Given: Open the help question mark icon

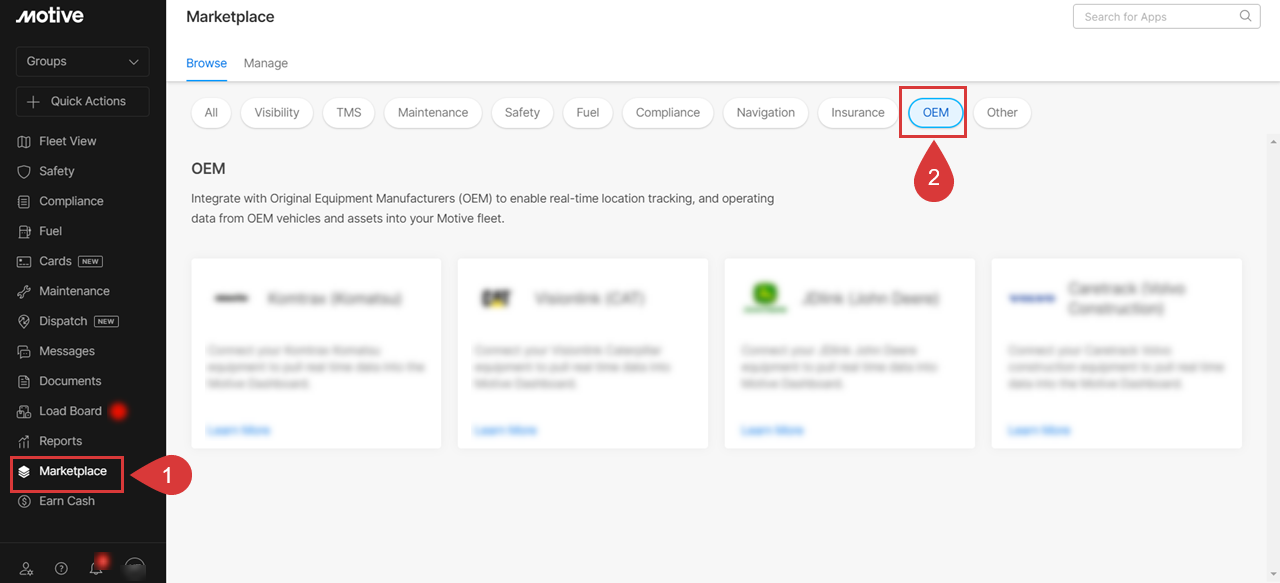Looking at the screenshot, I should tap(61, 568).
